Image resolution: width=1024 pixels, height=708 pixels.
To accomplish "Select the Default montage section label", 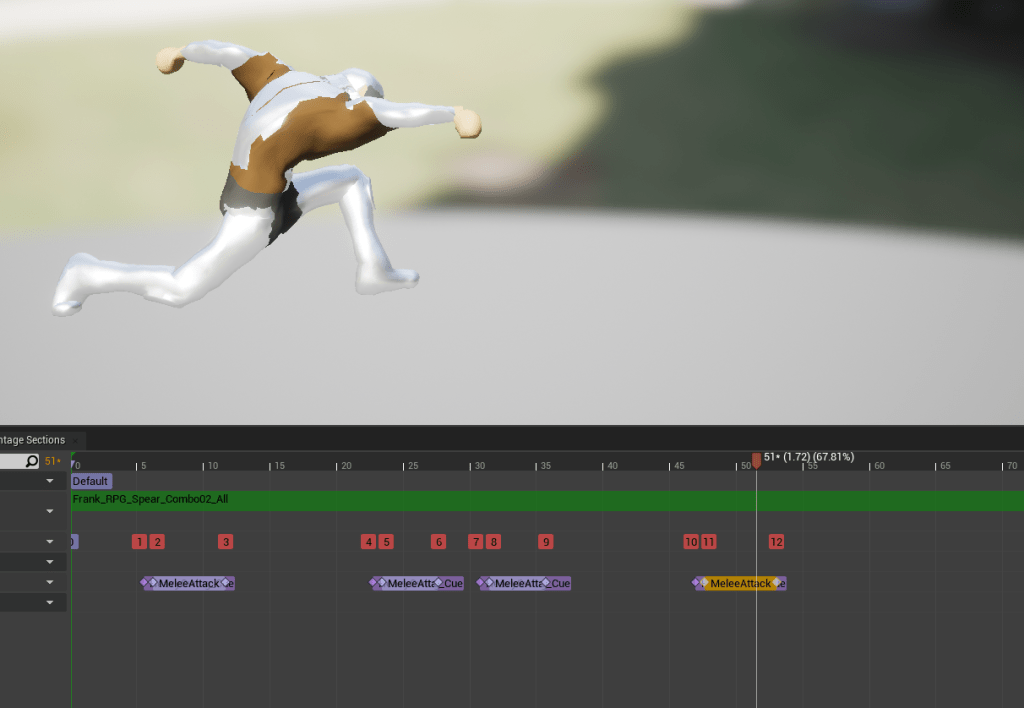I will [91, 481].
